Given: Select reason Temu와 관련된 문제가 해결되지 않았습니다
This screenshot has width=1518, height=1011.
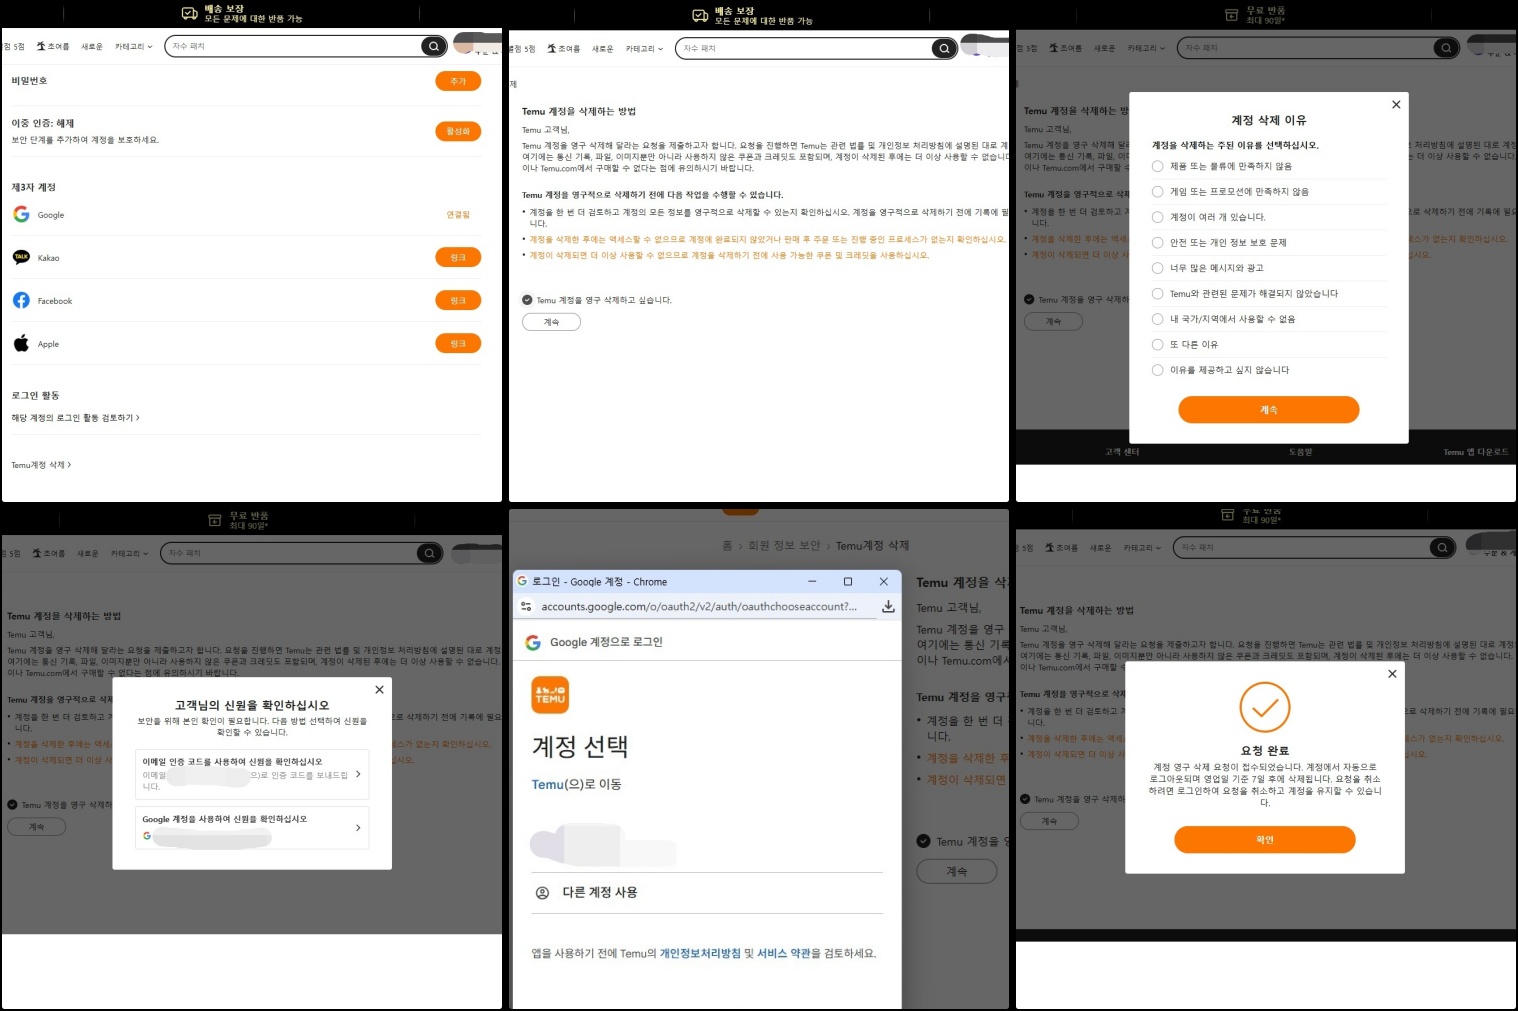Looking at the screenshot, I should (1158, 293).
